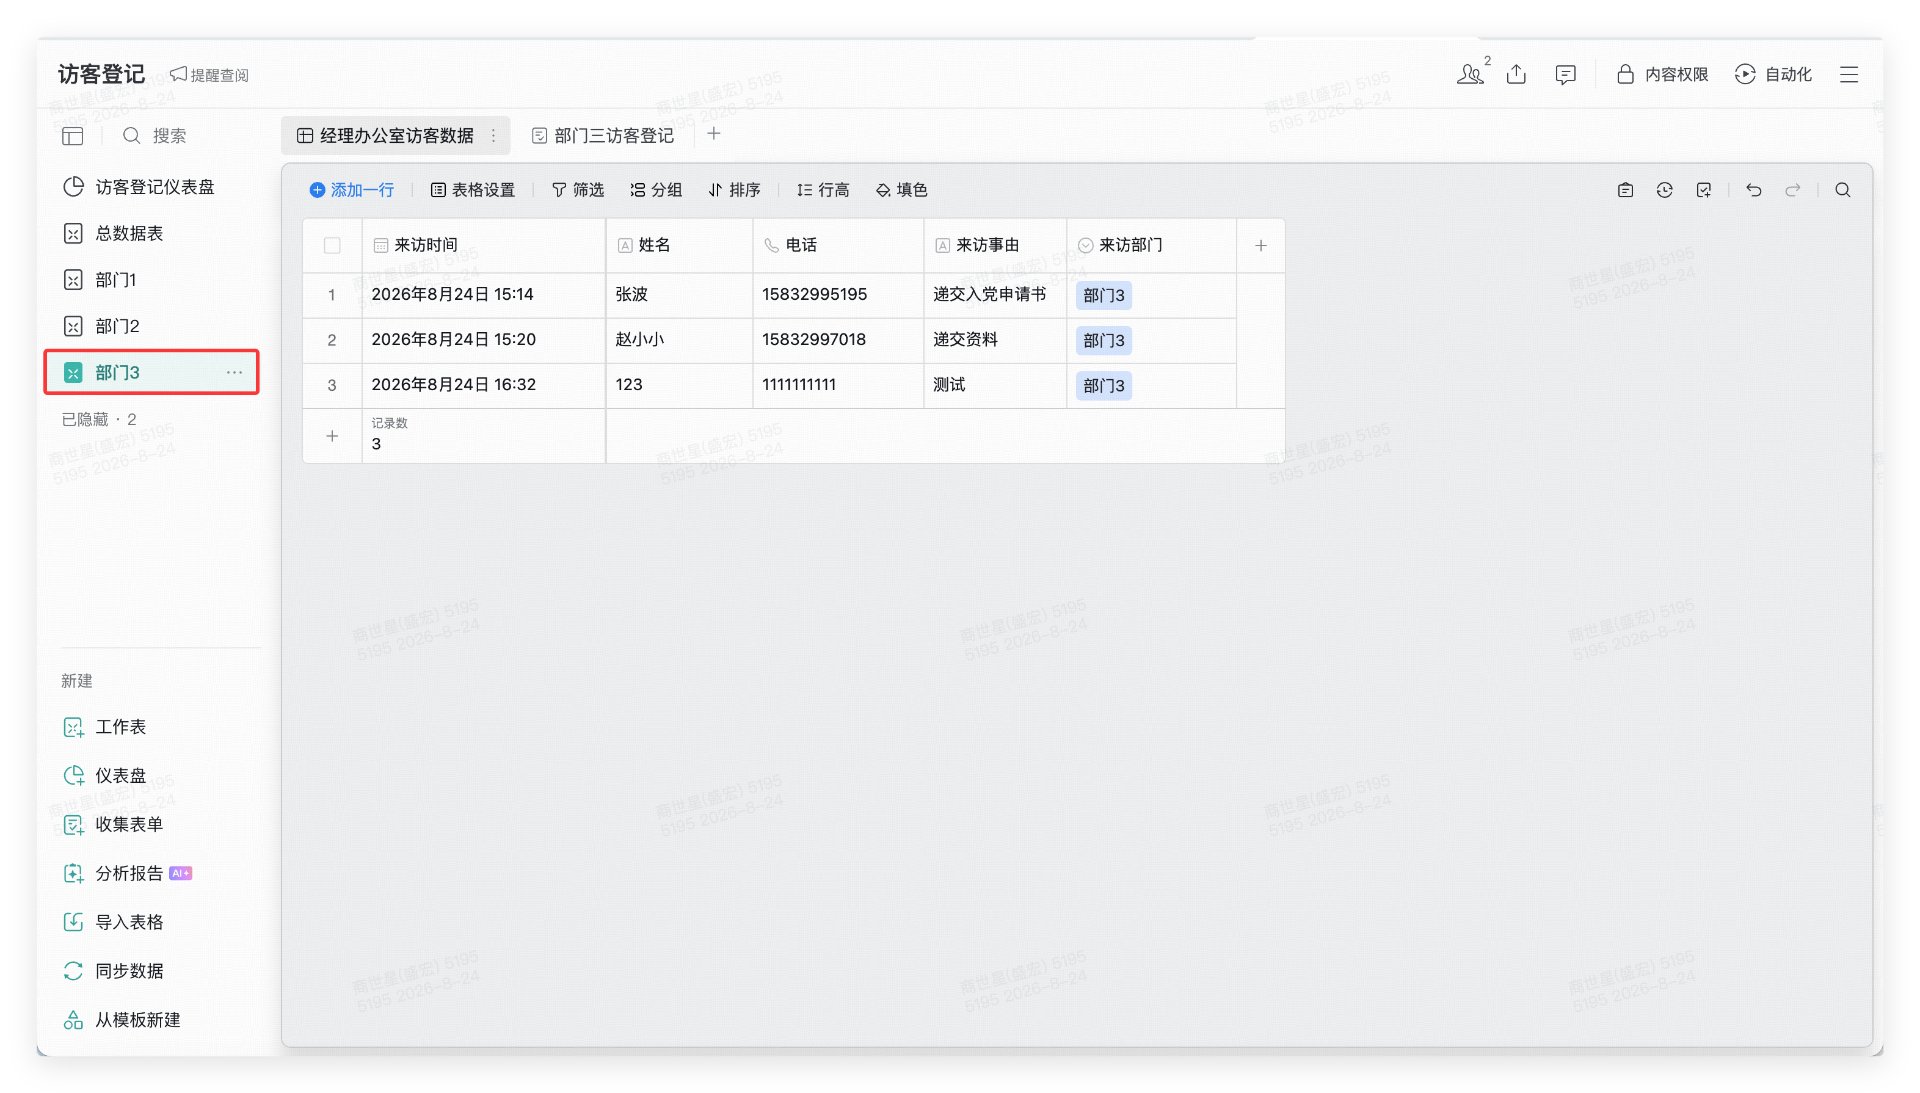Add a new column with plus
The width and height of the screenshot is (1920, 1093).
pyautogui.click(x=1261, y=245)
